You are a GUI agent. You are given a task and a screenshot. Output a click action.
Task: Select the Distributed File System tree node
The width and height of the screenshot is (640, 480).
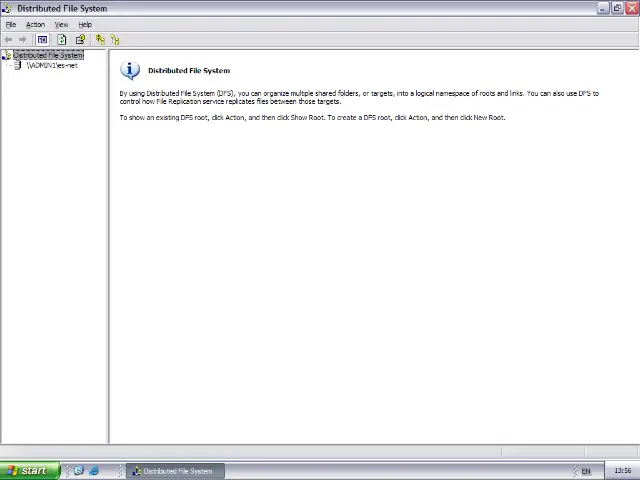48,55
